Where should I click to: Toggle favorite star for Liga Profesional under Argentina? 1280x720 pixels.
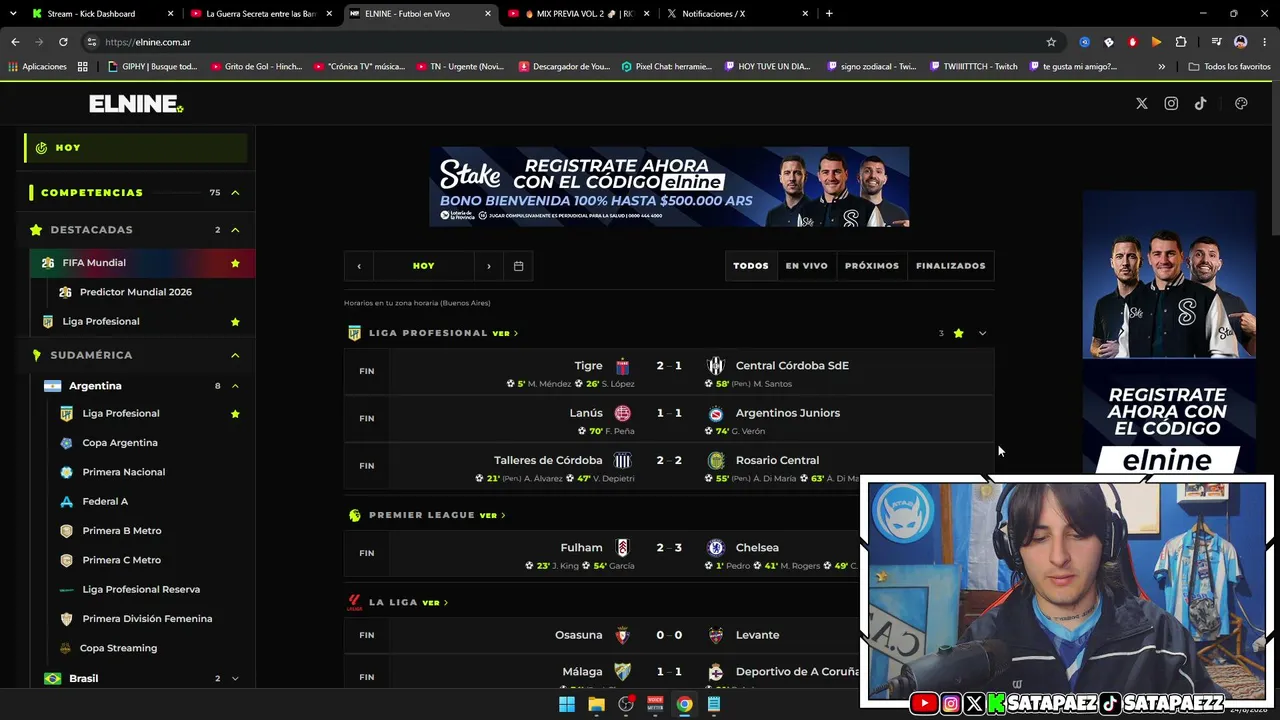(235, 414)
